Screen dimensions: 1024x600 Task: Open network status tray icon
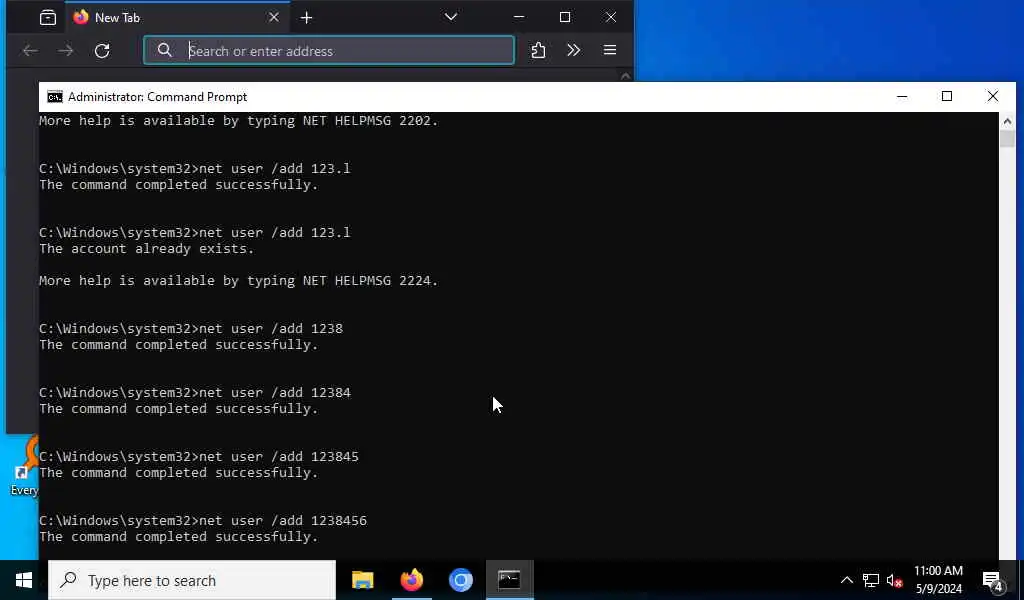871,580
